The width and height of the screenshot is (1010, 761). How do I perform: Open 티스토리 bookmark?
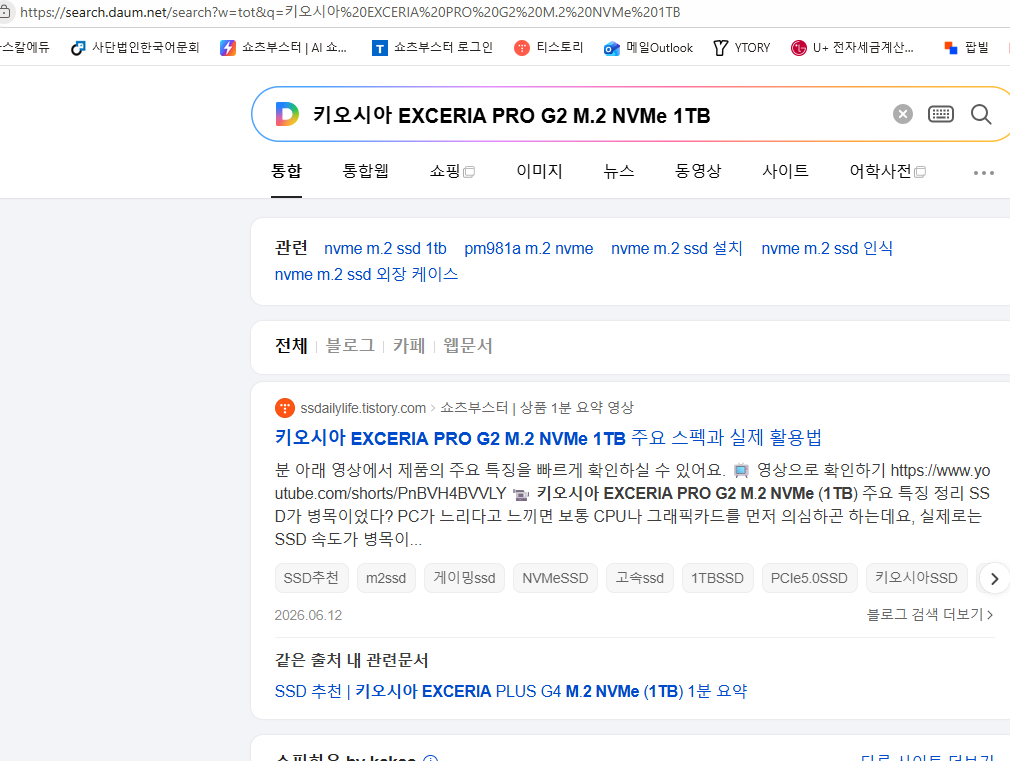[x=549, y=48]
